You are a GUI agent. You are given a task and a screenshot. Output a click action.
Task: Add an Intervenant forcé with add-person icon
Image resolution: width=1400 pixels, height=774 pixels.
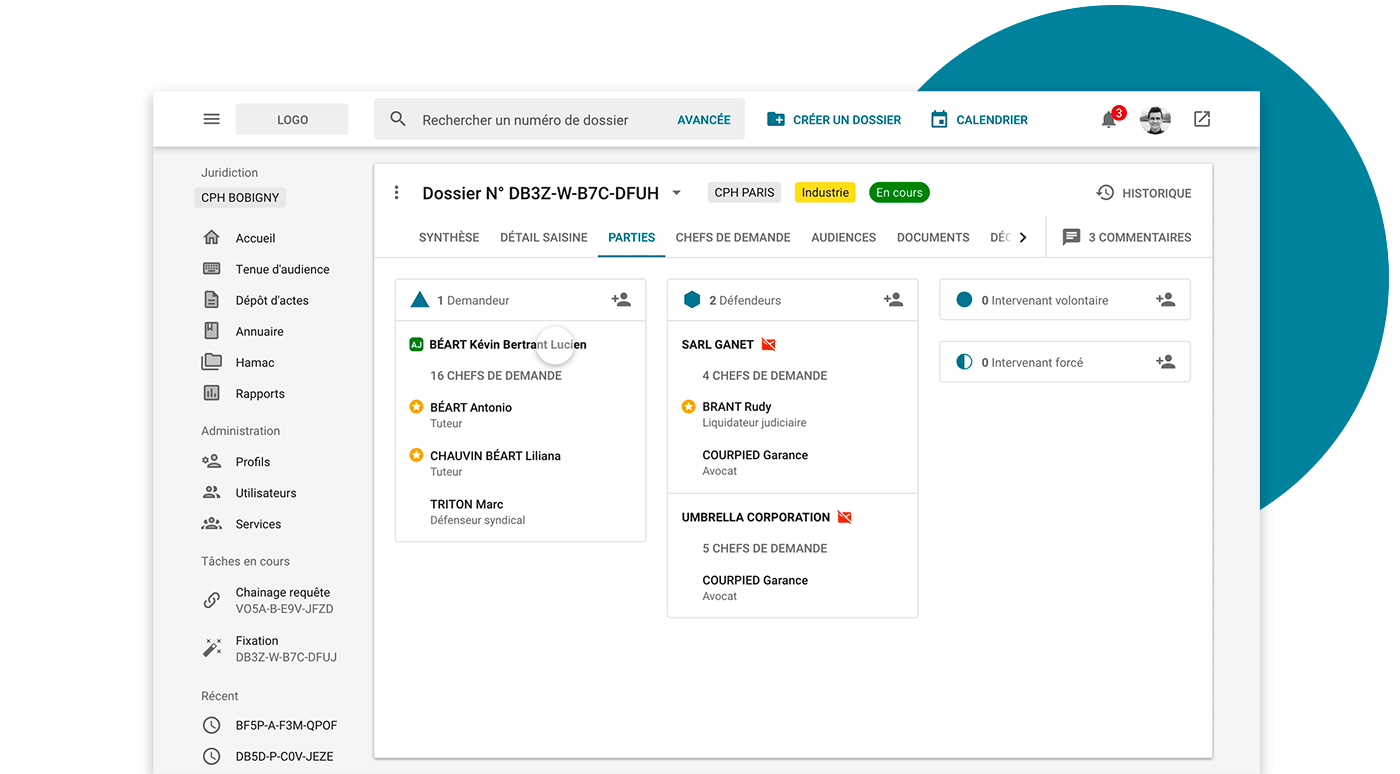(x=1165, y=362)
